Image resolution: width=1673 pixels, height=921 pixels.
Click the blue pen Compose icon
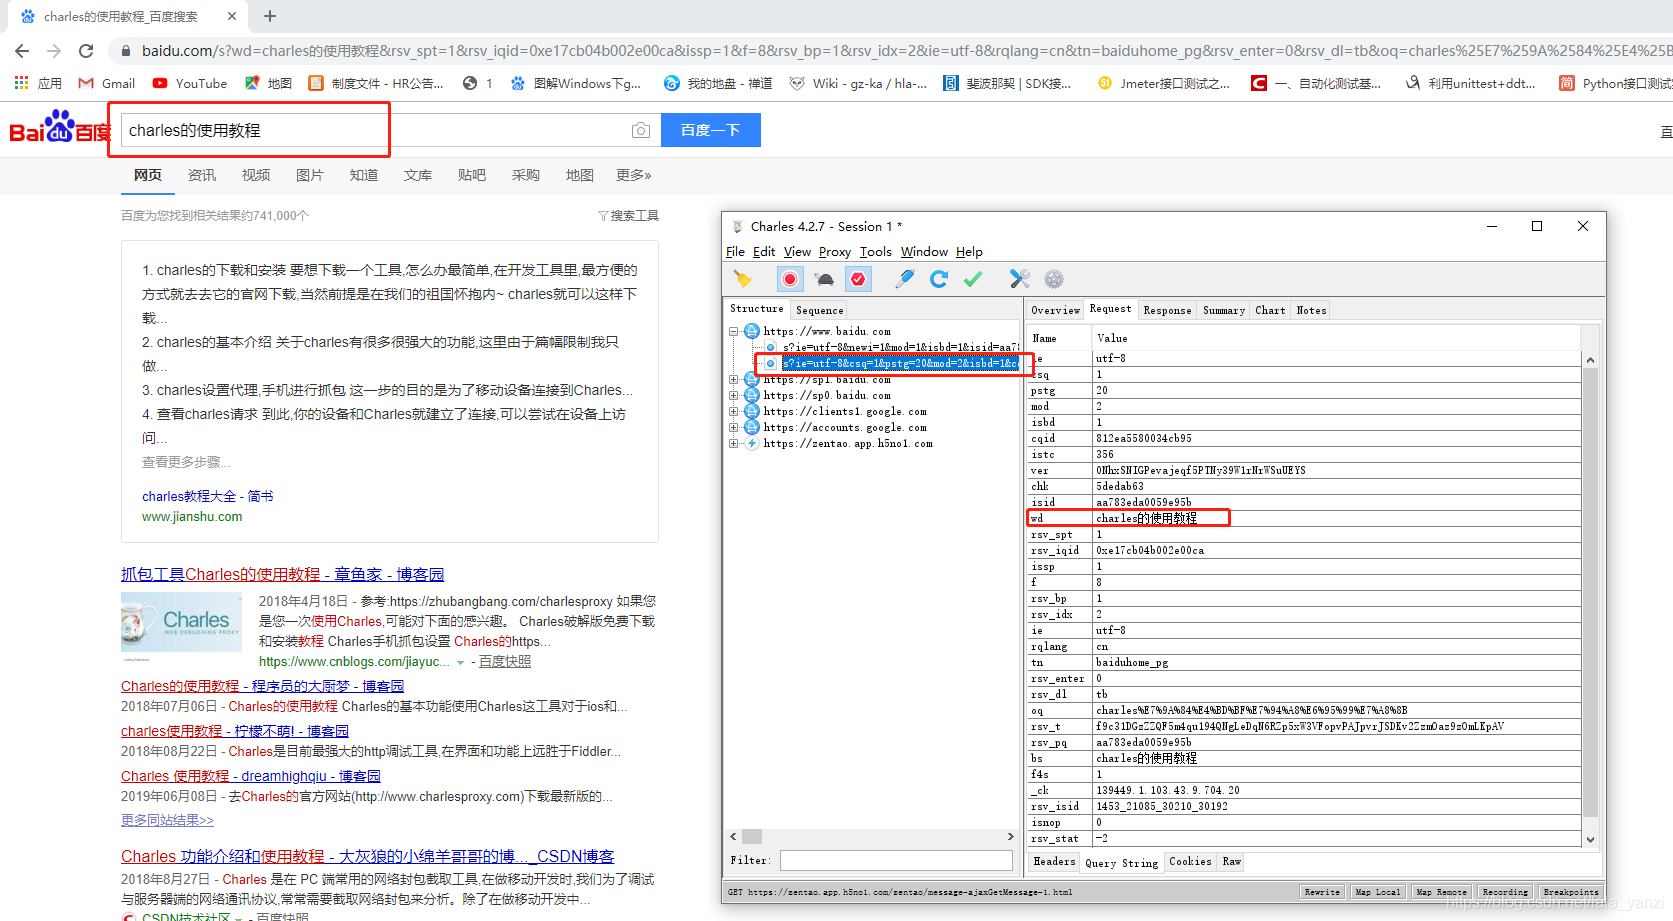[904, 279]
